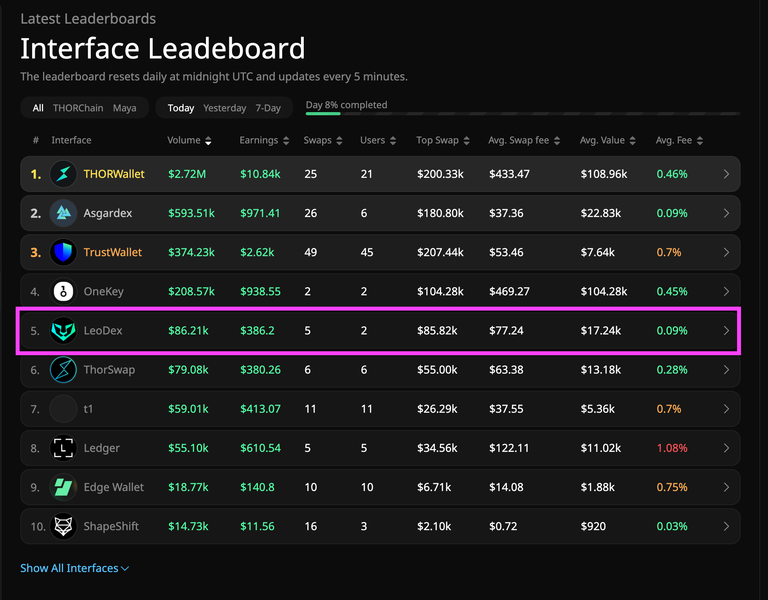Sort by Volume column arrows
Viewport: 768px width, 600px height.
[x=208, y=141]
